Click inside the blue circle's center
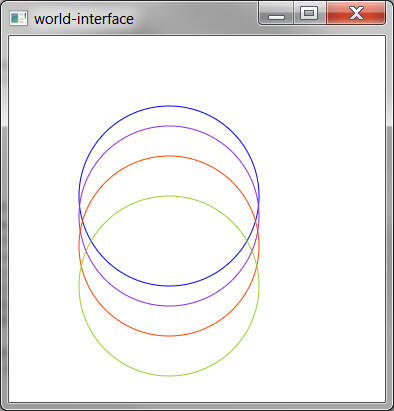Viewport: 394px width, 411px height. [x=169, y=196]
